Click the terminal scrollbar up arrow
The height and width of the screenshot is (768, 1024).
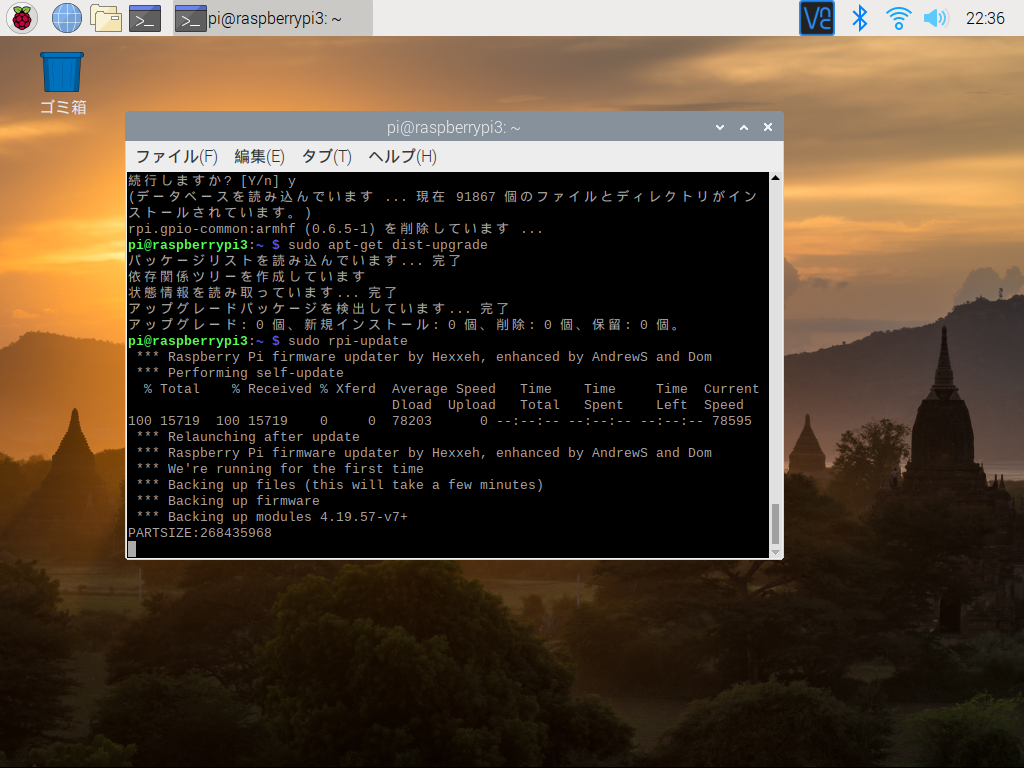click(x=775, y=178)
